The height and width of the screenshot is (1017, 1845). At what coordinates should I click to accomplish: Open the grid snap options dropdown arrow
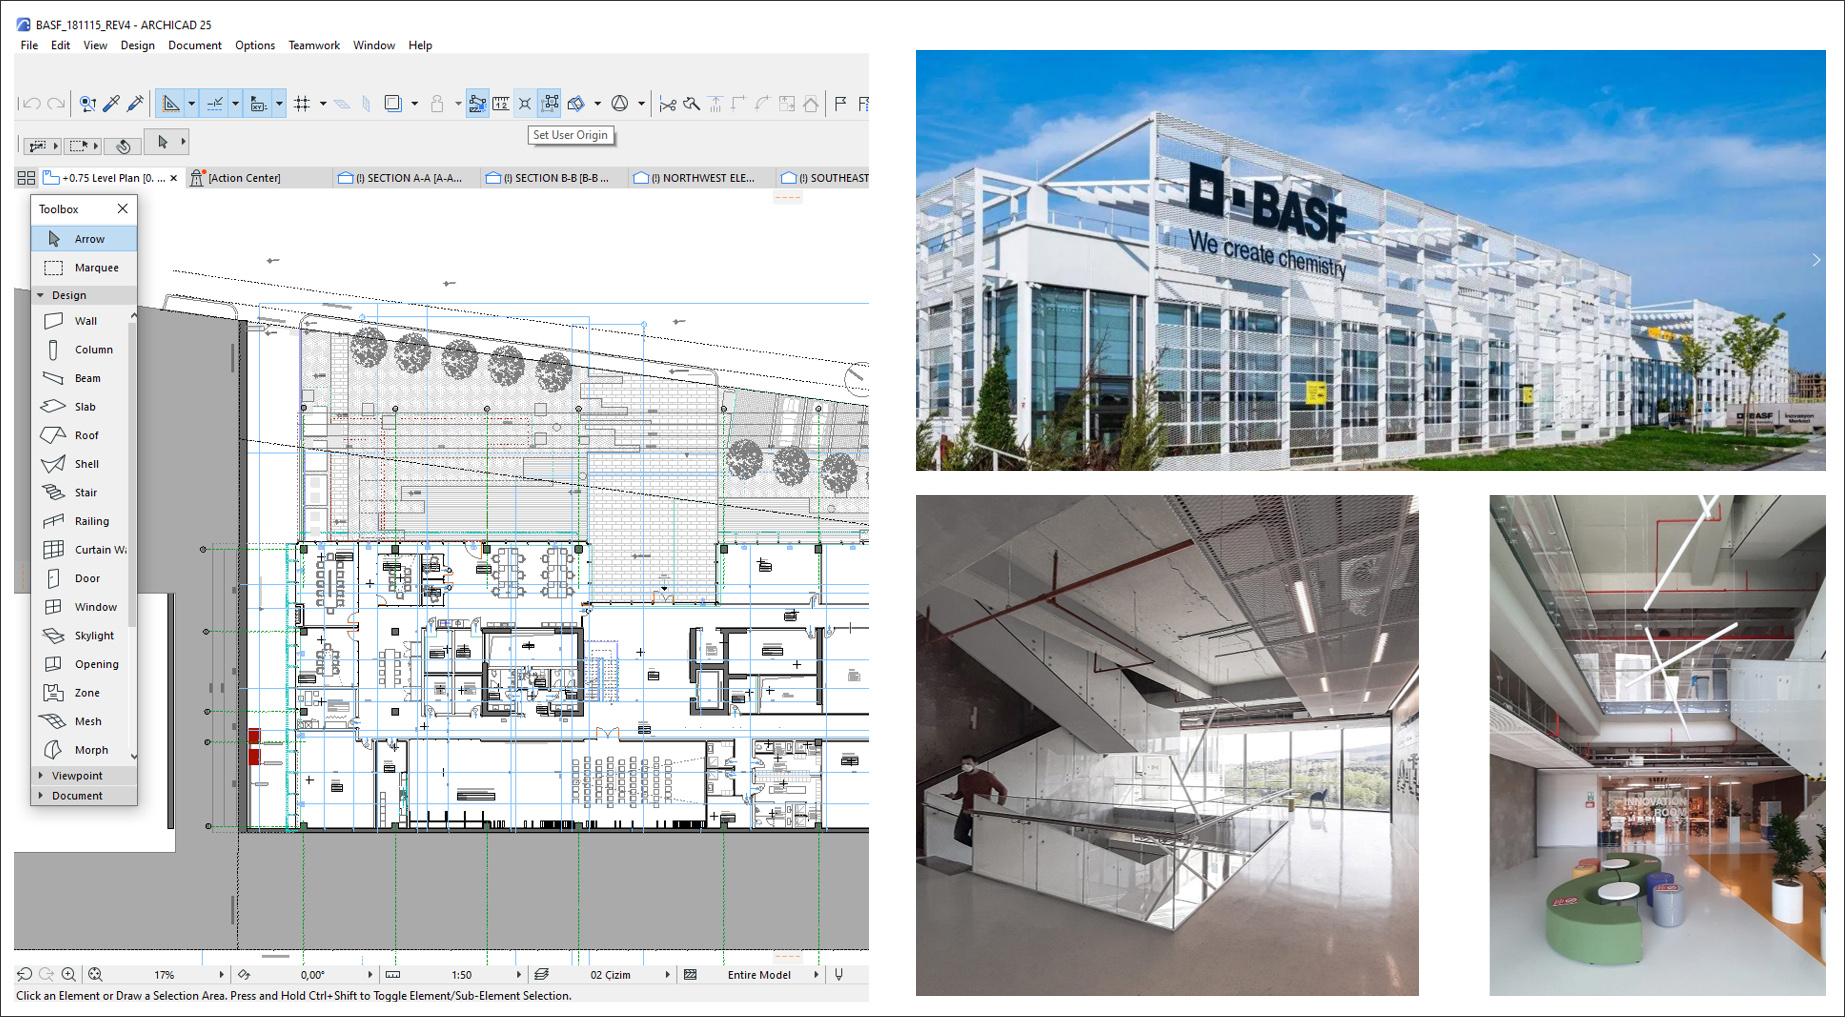323,103
